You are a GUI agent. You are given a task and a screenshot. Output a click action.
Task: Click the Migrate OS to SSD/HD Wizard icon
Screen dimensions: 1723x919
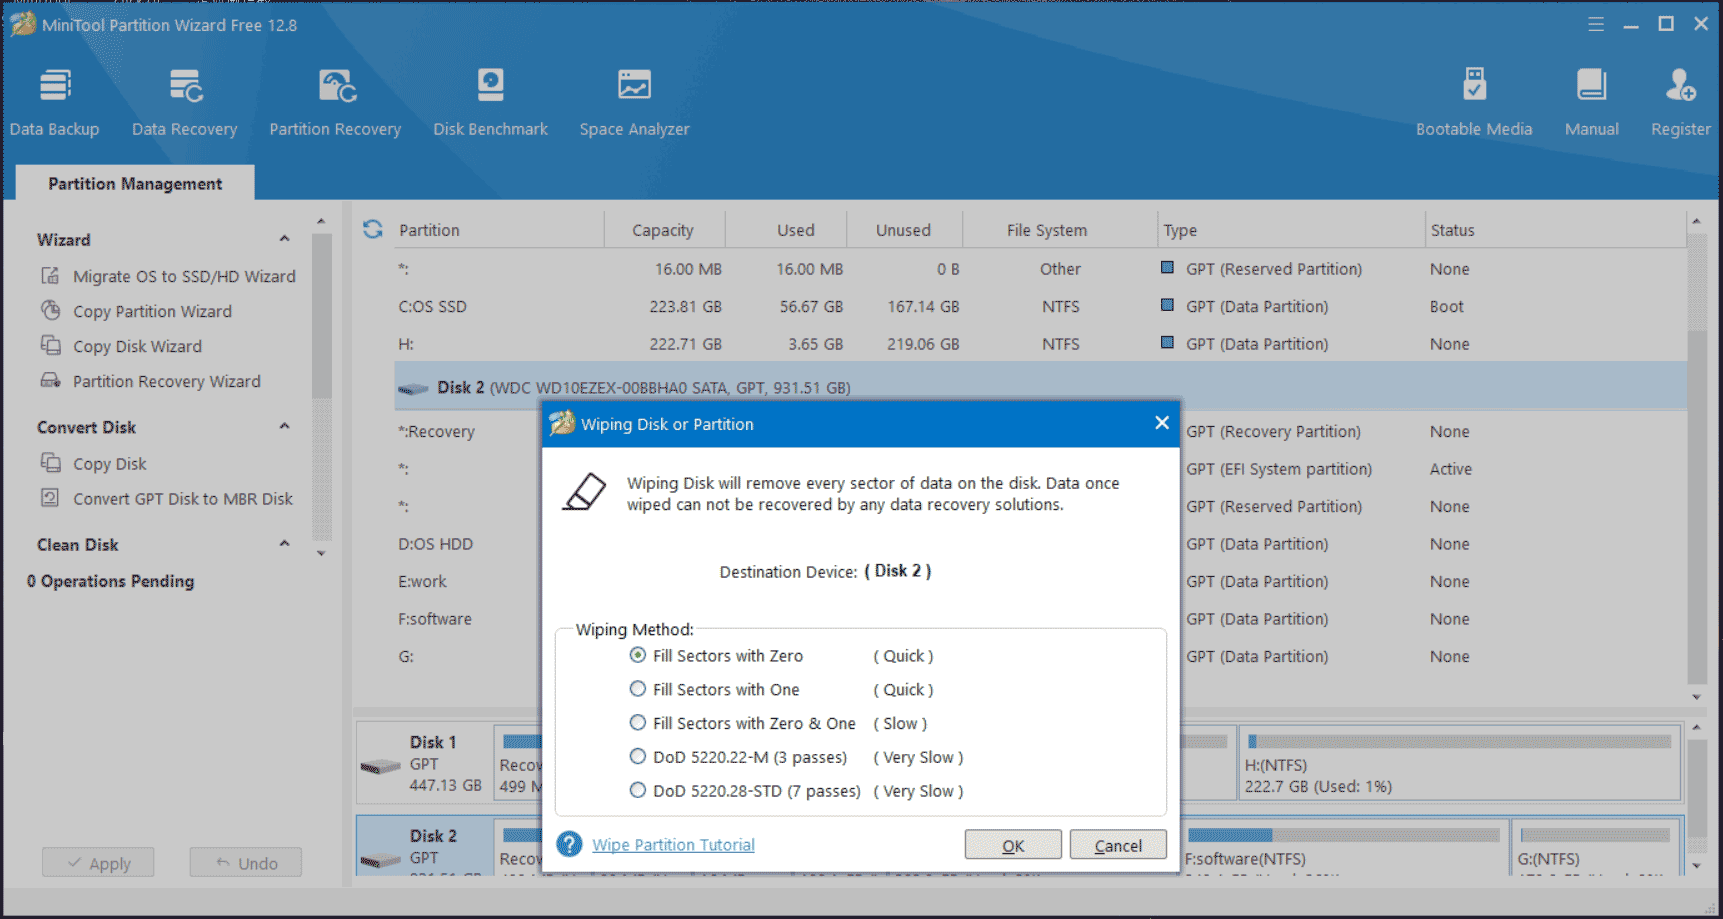click(50, 275)
